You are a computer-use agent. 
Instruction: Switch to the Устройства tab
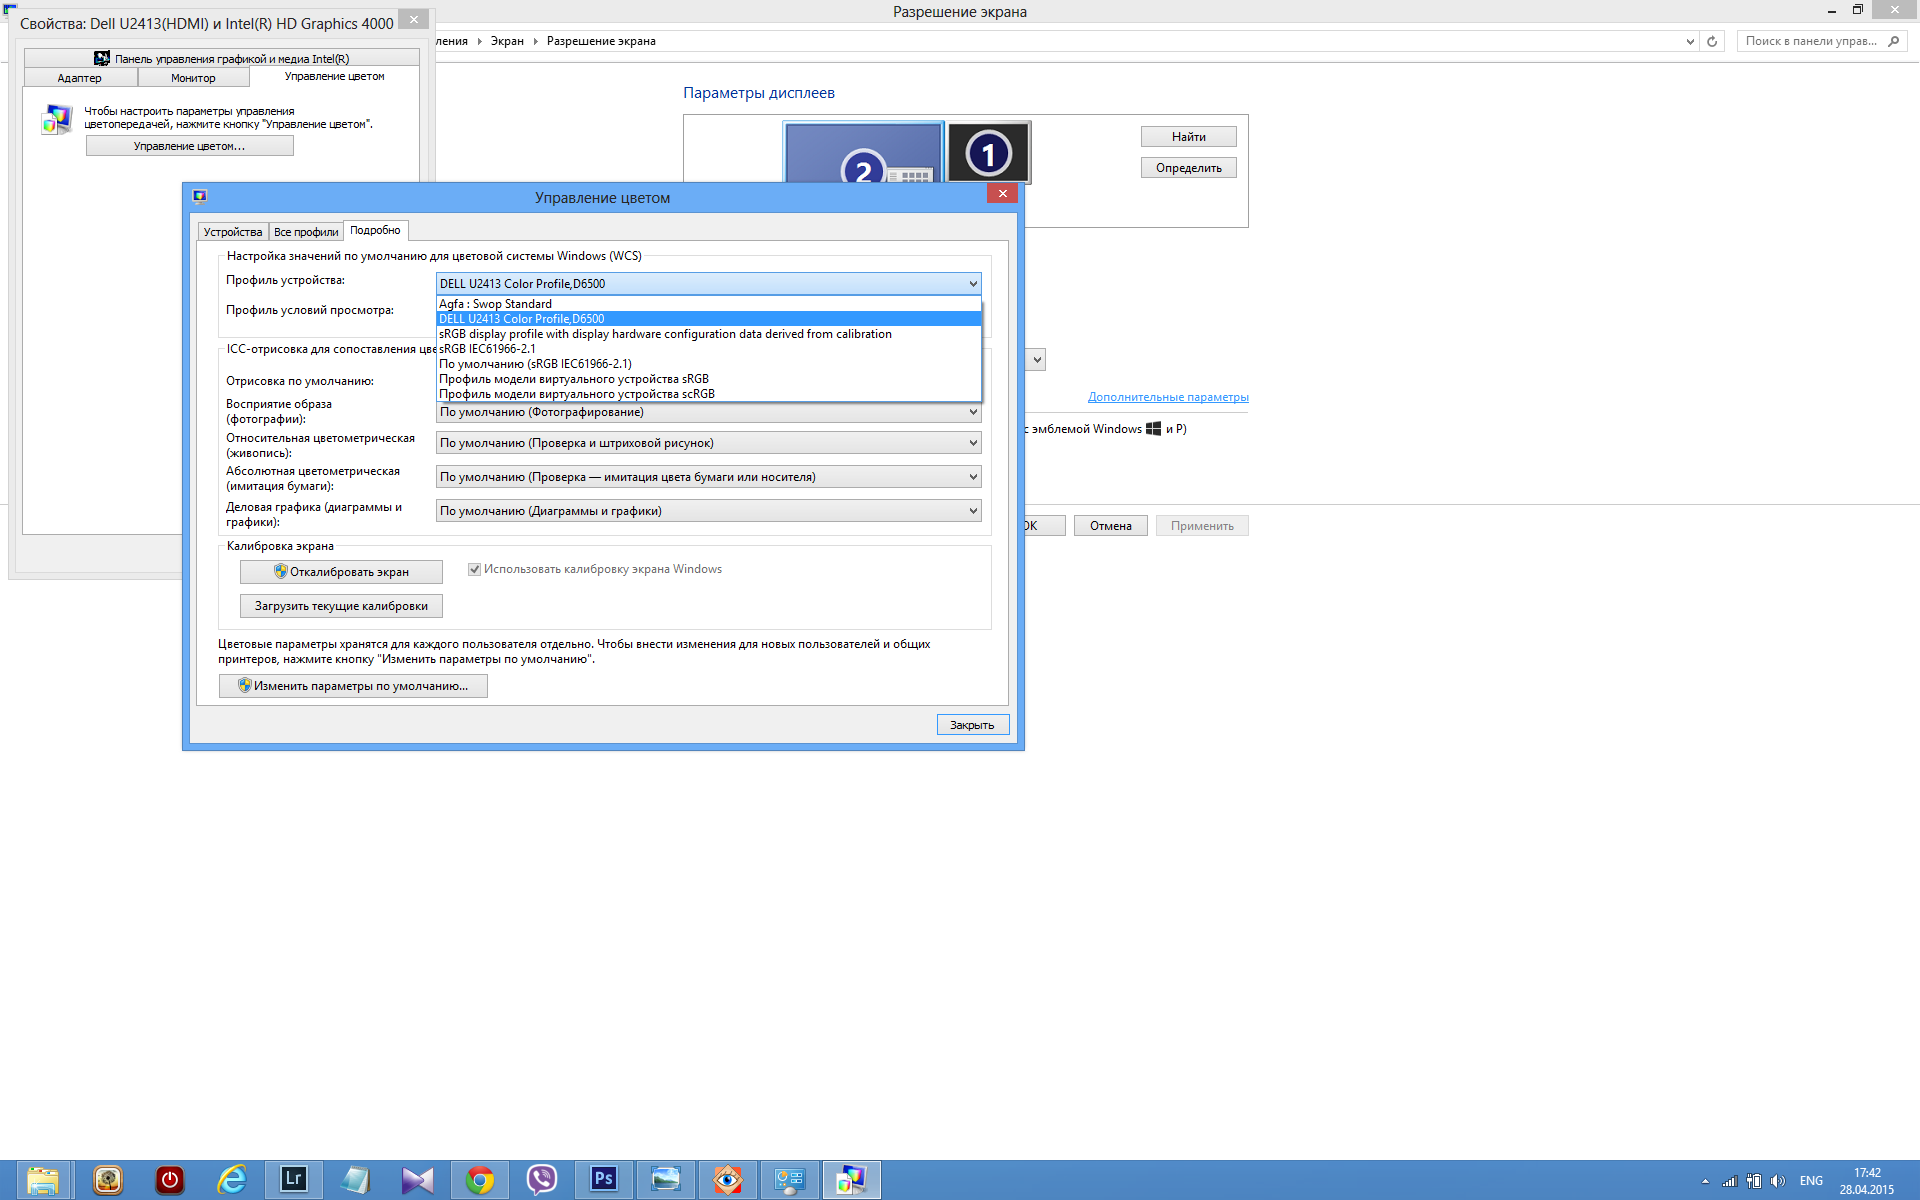(x=233, y=232)
